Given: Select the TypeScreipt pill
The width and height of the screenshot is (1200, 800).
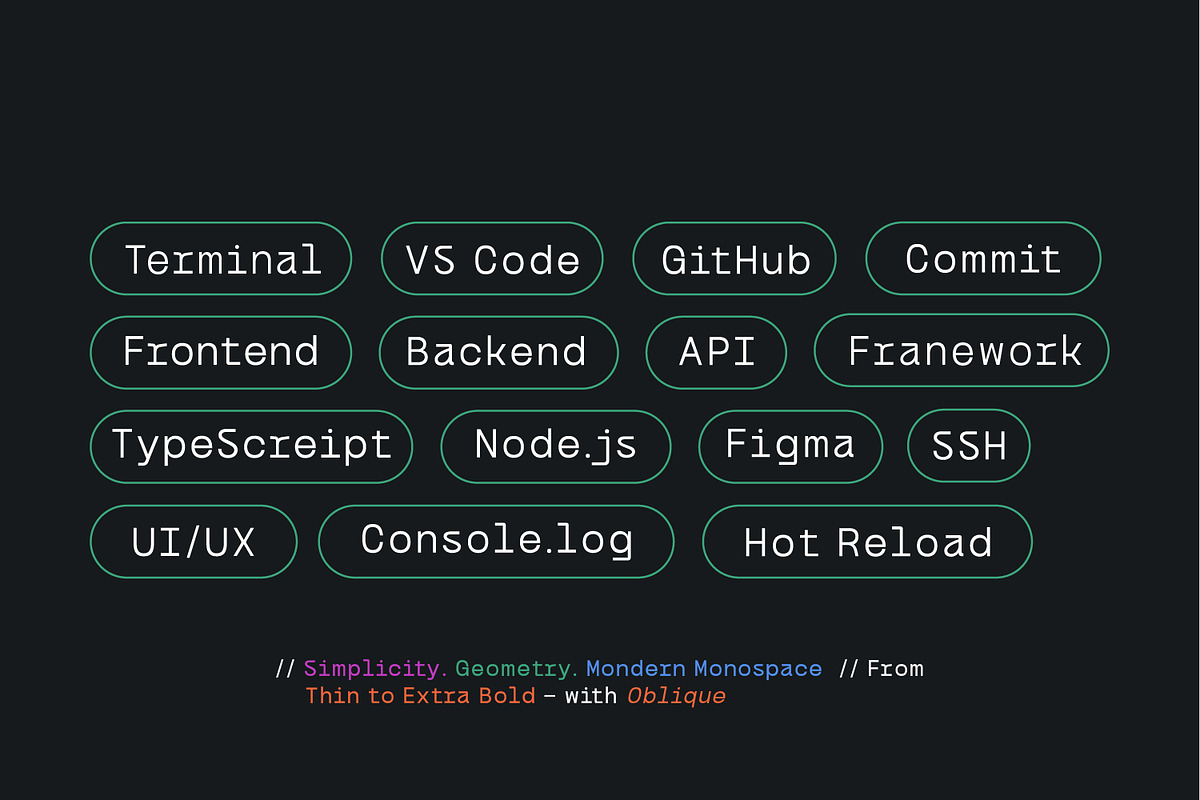Looking at the screenshot, I should (251, 446).
